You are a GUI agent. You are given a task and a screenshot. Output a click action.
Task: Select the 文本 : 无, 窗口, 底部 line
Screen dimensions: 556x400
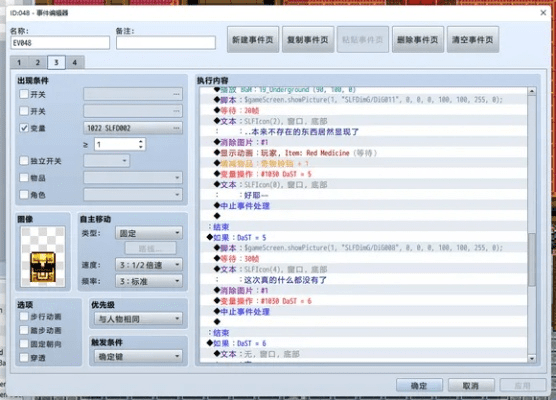pyautogui.click(x=363, y=354)
